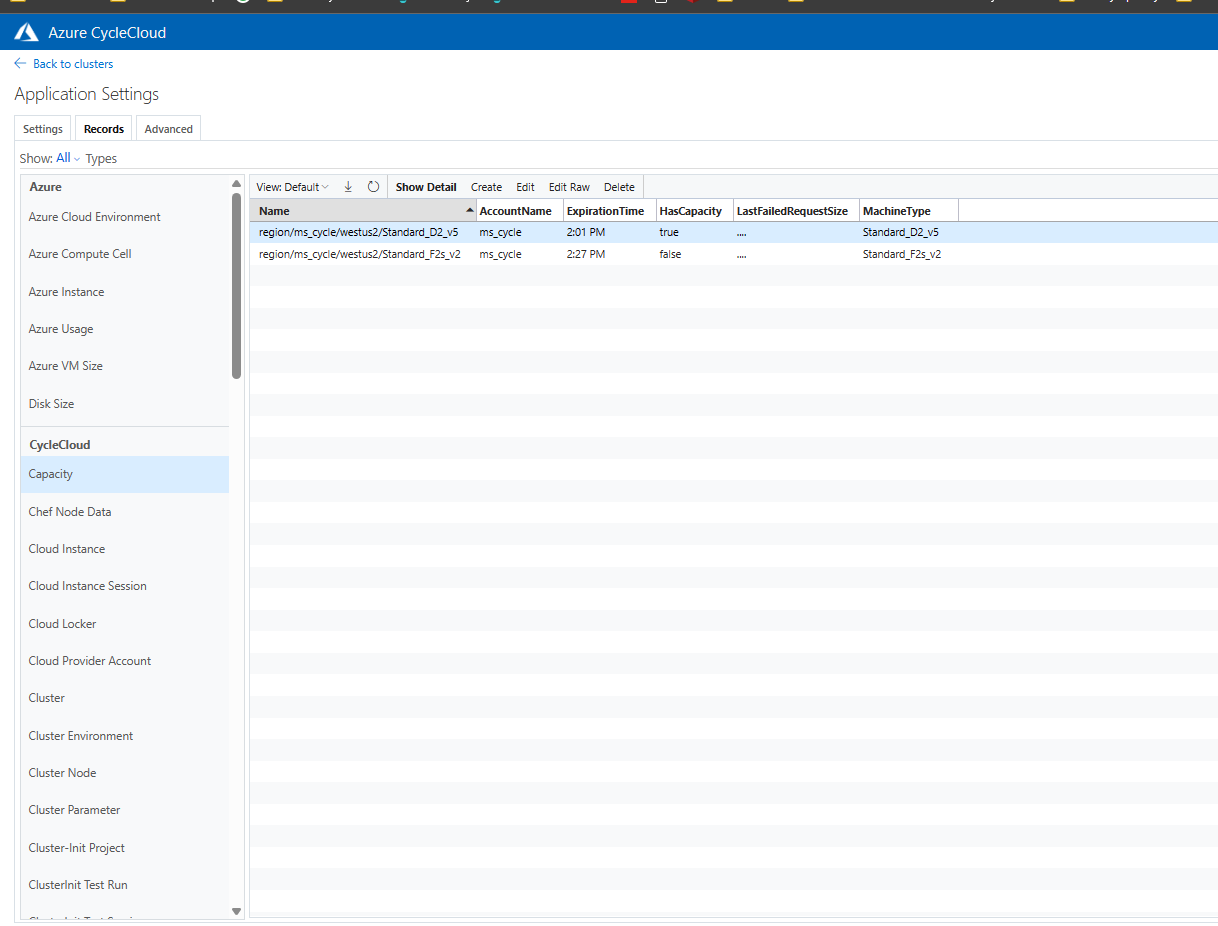1218x926 pixels.
Task: Switch to the Settings tab
Action: point(43,129)
